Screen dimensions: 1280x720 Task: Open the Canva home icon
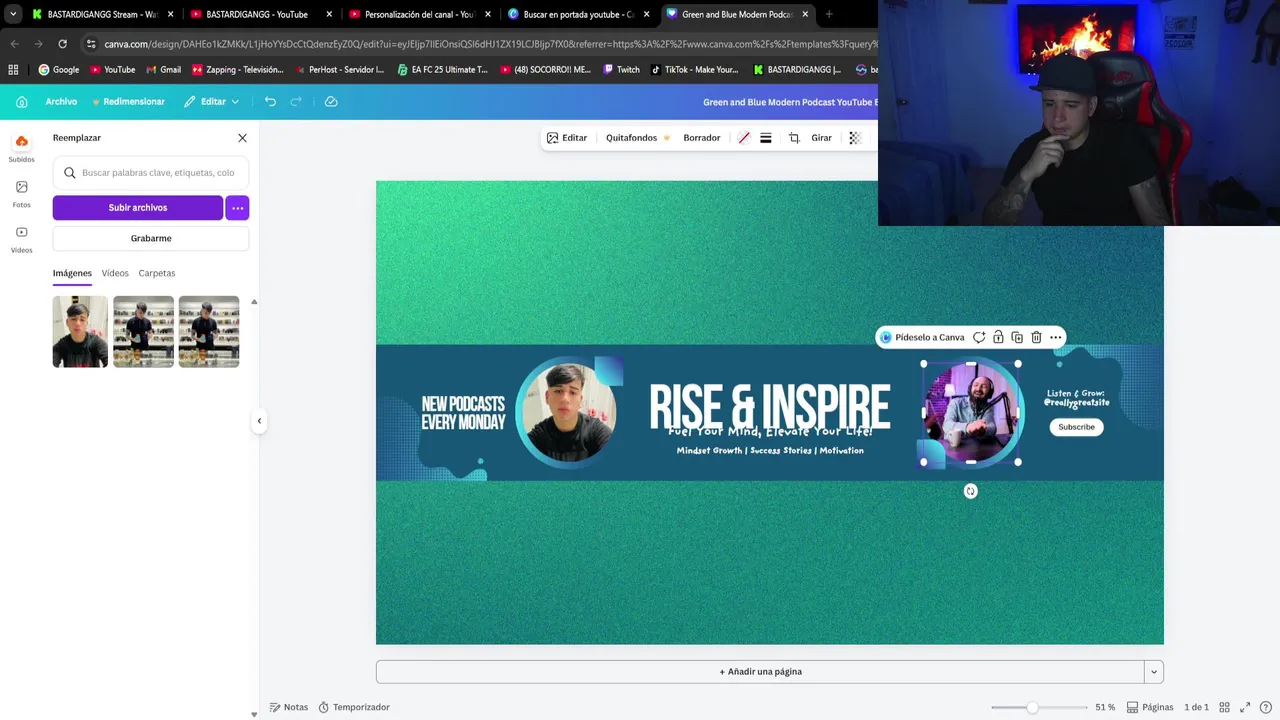coord(21,101)
